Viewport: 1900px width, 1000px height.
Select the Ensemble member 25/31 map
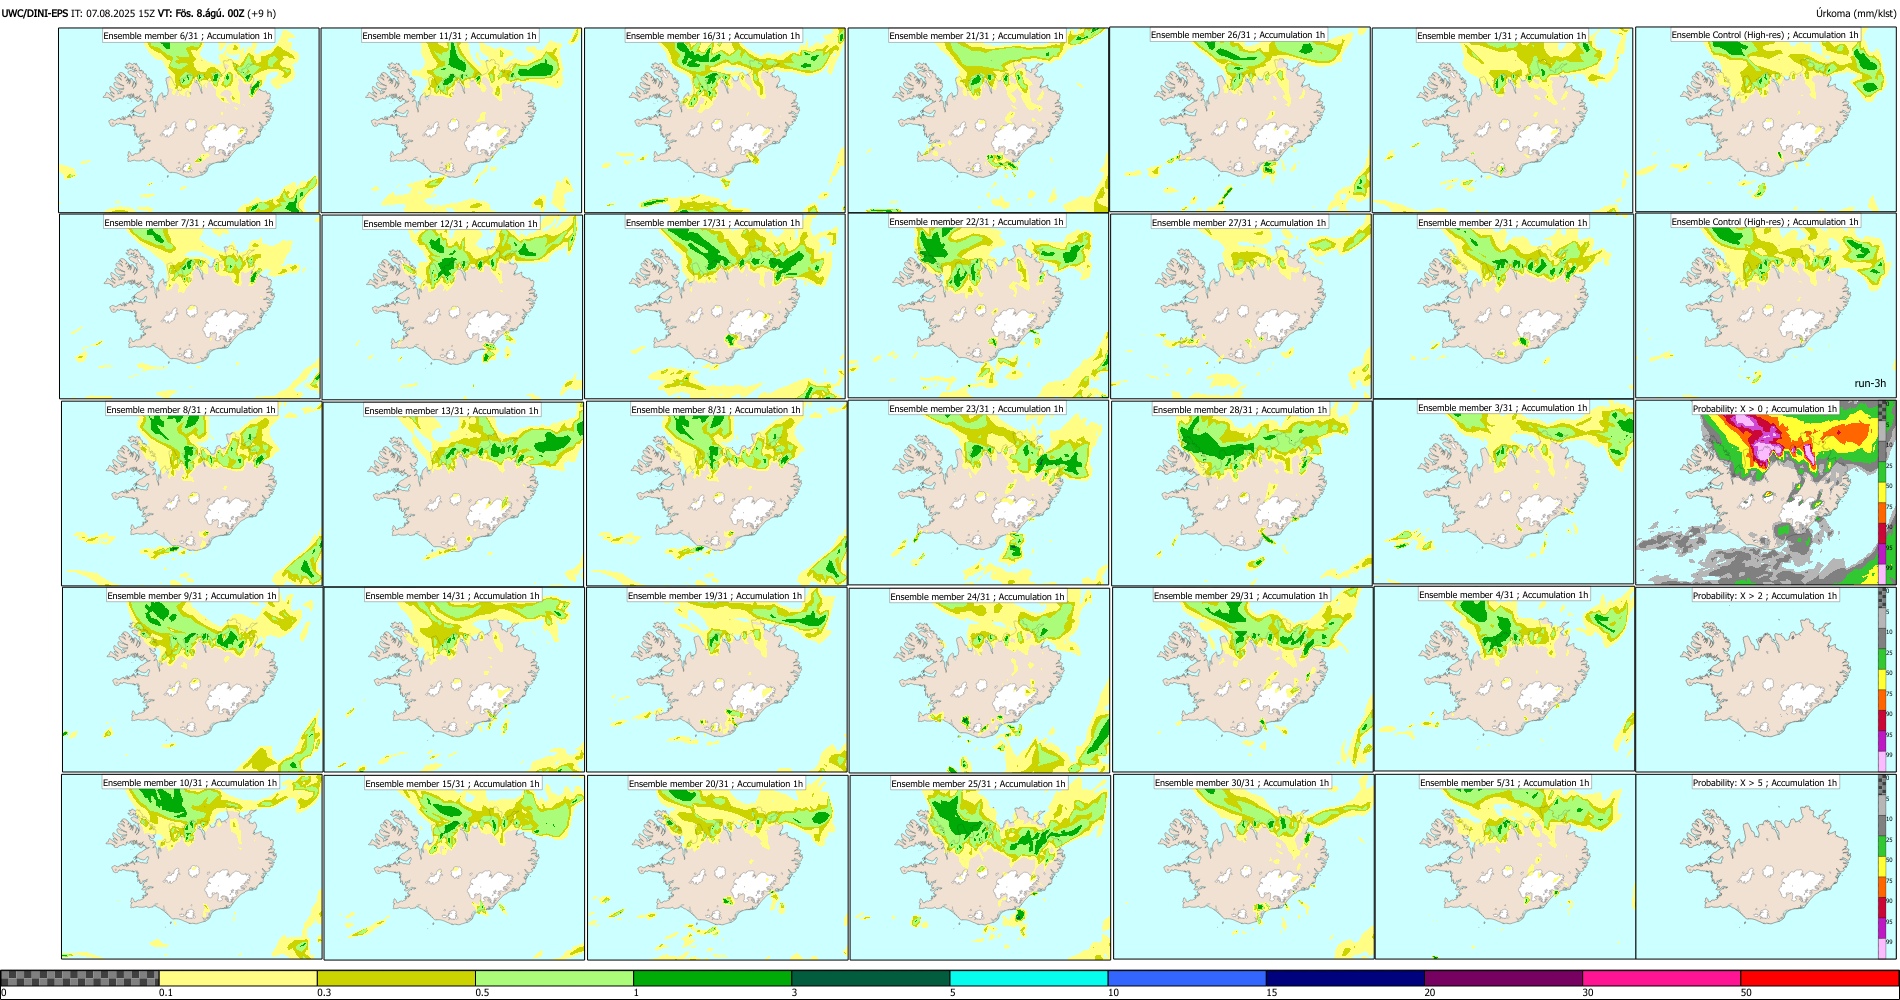980,867
